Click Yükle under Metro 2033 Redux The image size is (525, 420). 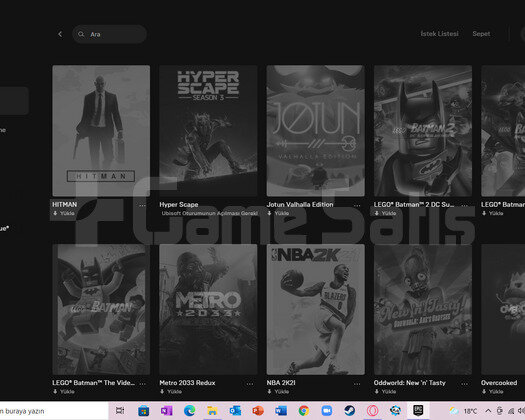click(x=171, y=392)
